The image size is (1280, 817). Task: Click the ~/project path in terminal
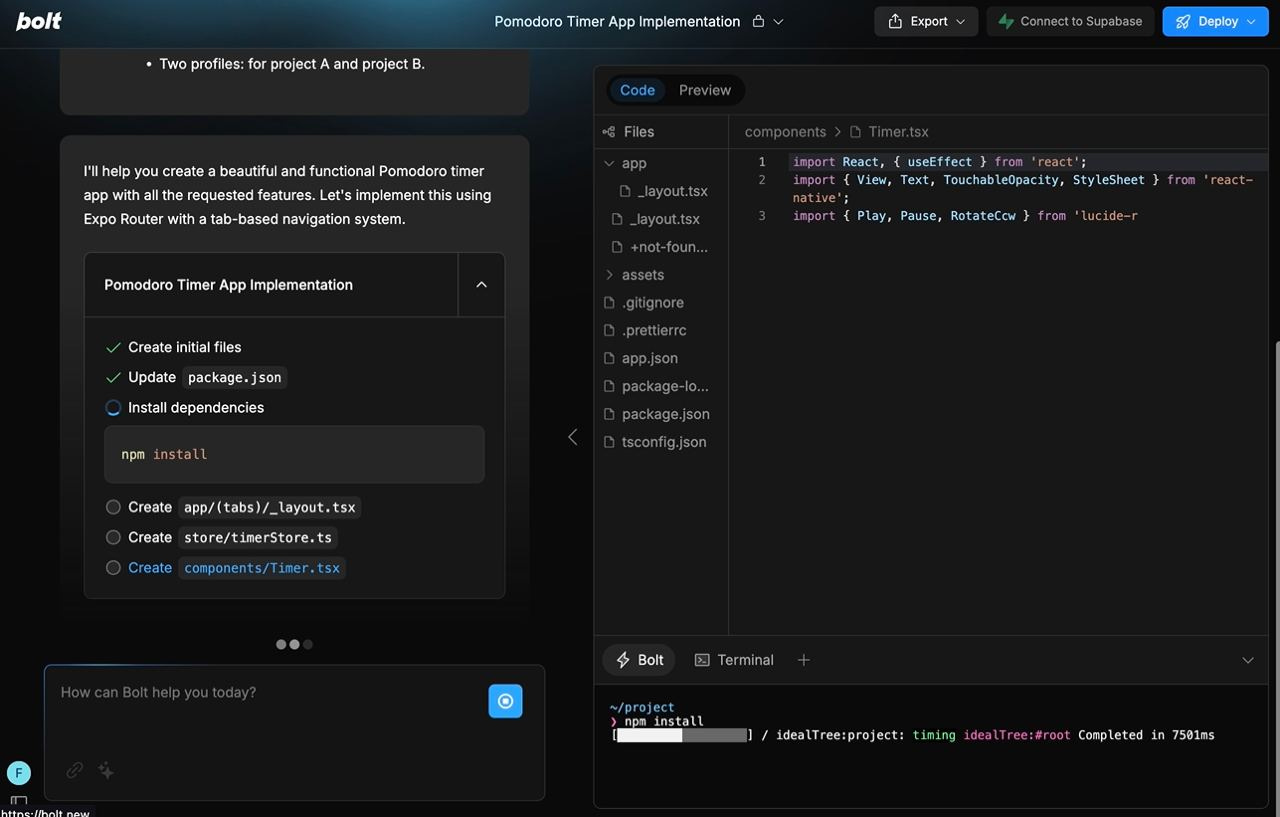click(642, 707)
